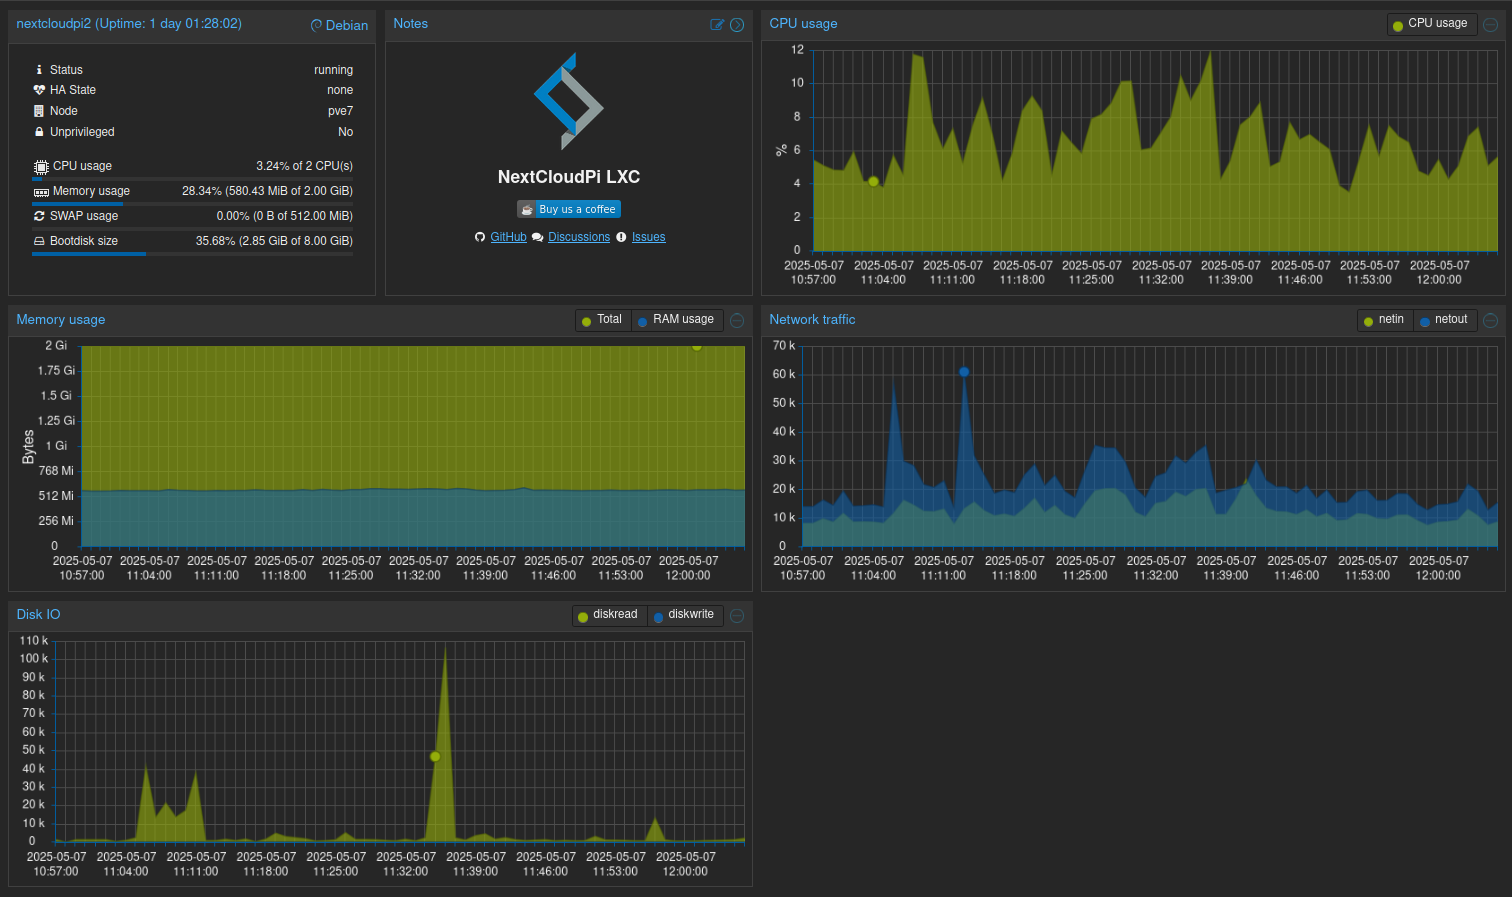Click the Discussions speech bubbles icon

point(538,237)
